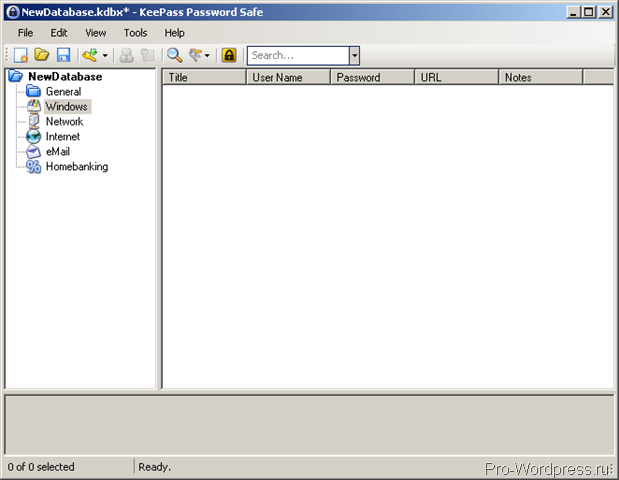Click the eMail envelope icon
619x480 pixels.
pos(33,152)
